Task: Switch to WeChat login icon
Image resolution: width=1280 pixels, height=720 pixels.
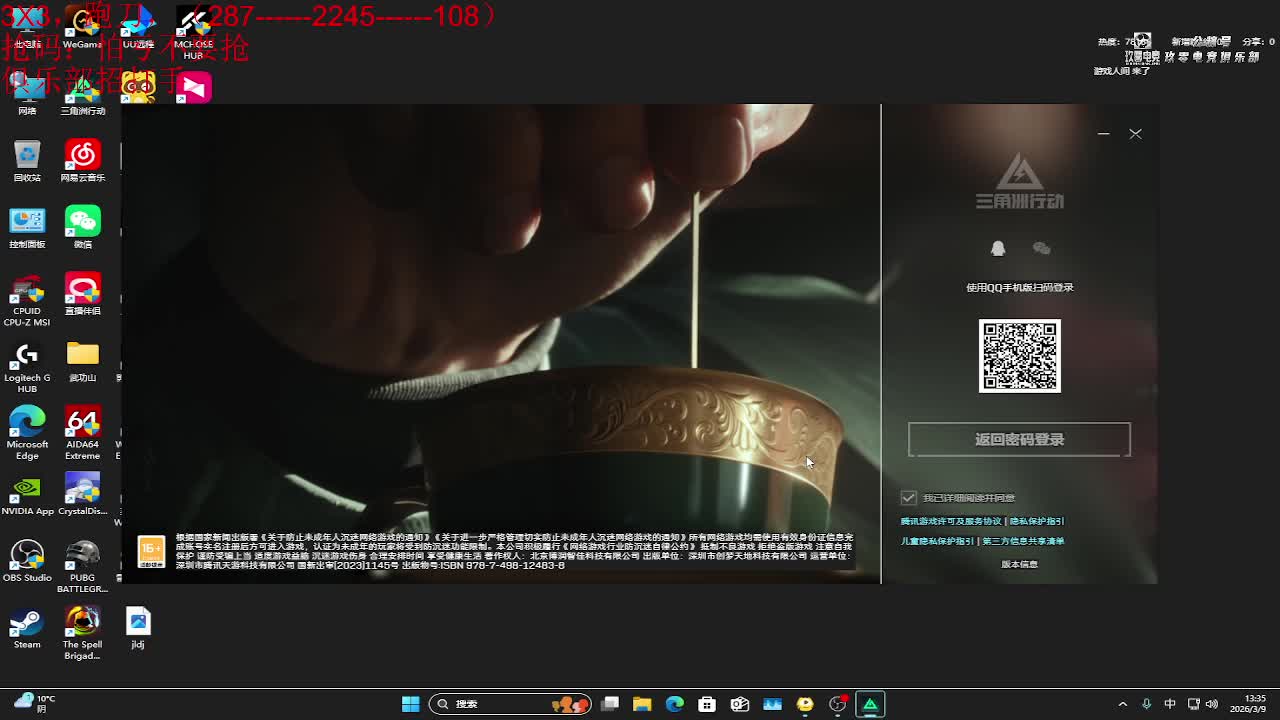Action: tap(1041, 248)
